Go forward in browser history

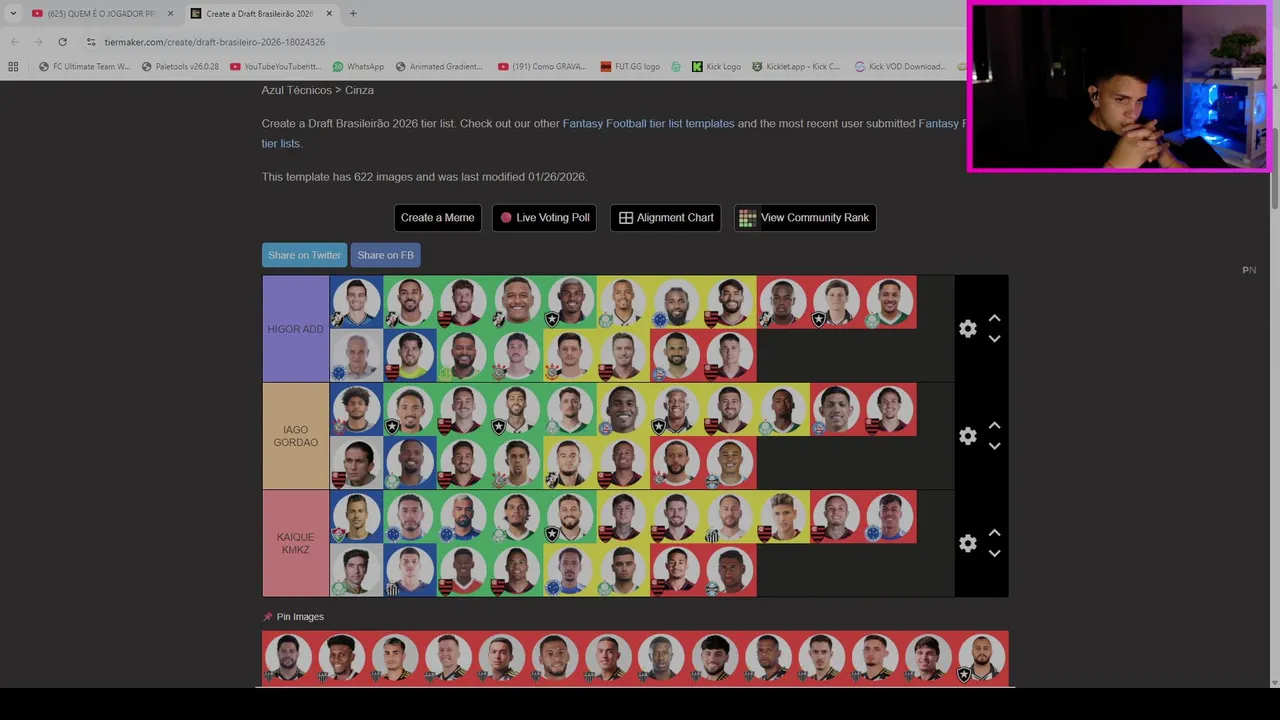[x=38, y=42]
